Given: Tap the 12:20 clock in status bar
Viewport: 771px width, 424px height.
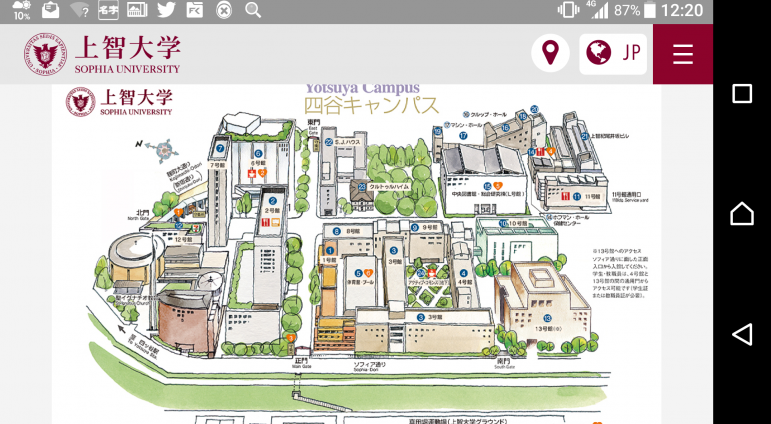Looking at the screenshot, I should click(x=682, y=10).
